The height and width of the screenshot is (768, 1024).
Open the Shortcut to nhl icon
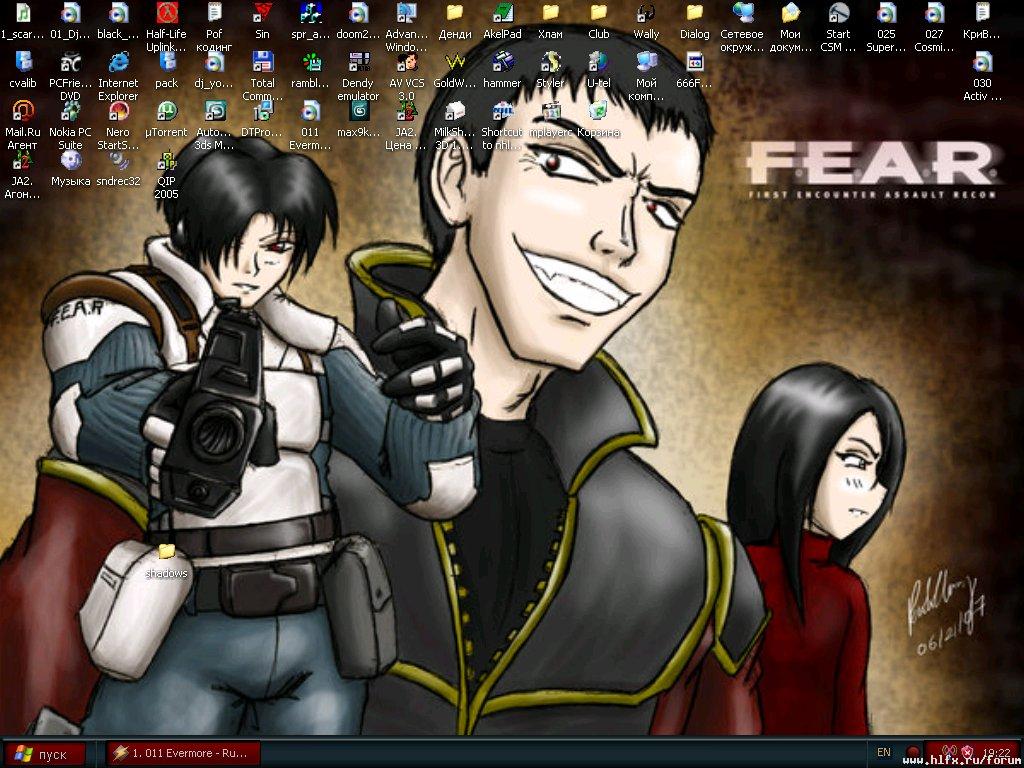[503, 110]
